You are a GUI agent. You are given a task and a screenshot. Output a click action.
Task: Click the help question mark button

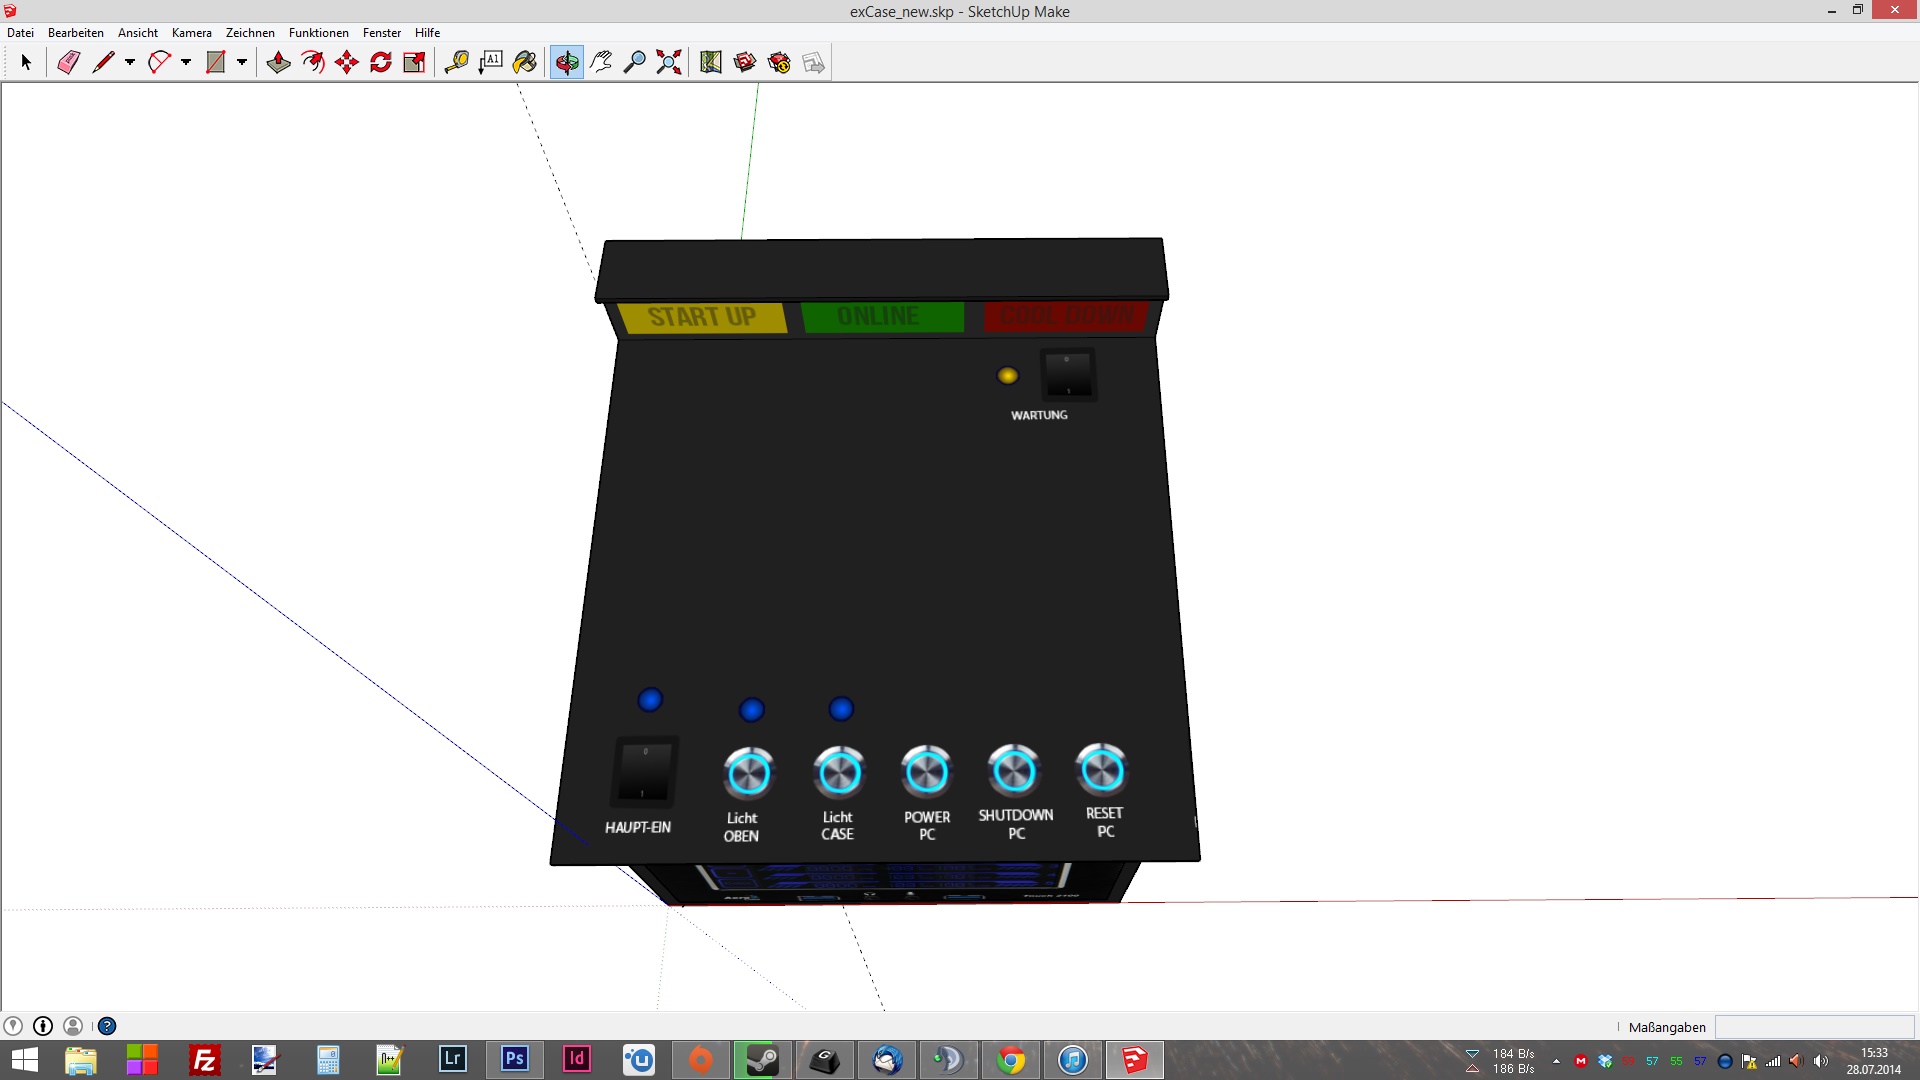(107, 1026)
